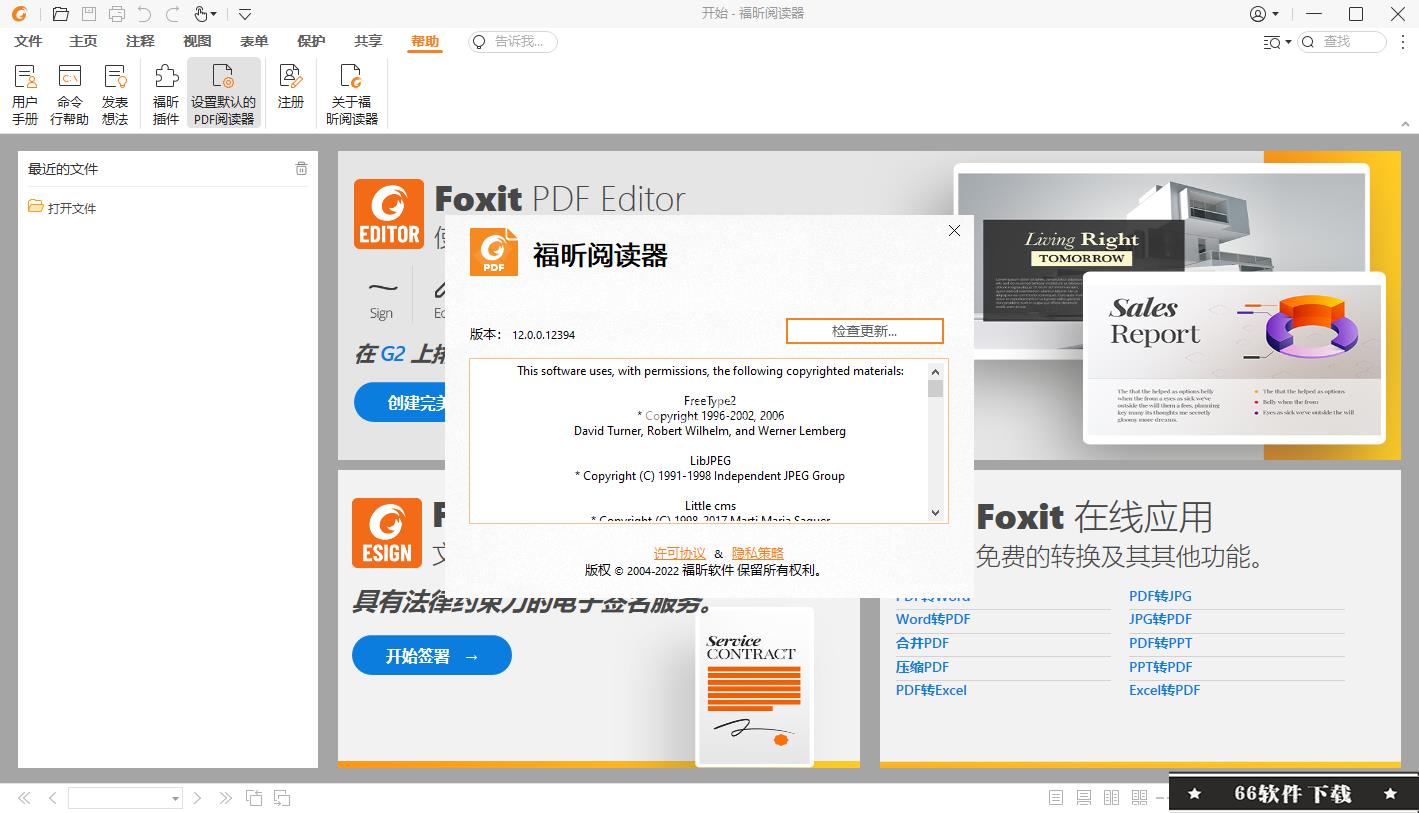Image resolution: width=1419 pixels, height=813 pixels.
Task: Clear recent files with trash icon
Action: [301, 168]
